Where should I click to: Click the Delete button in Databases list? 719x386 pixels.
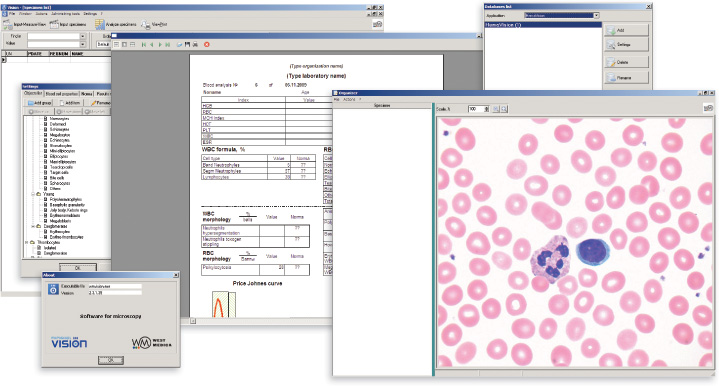626,62
